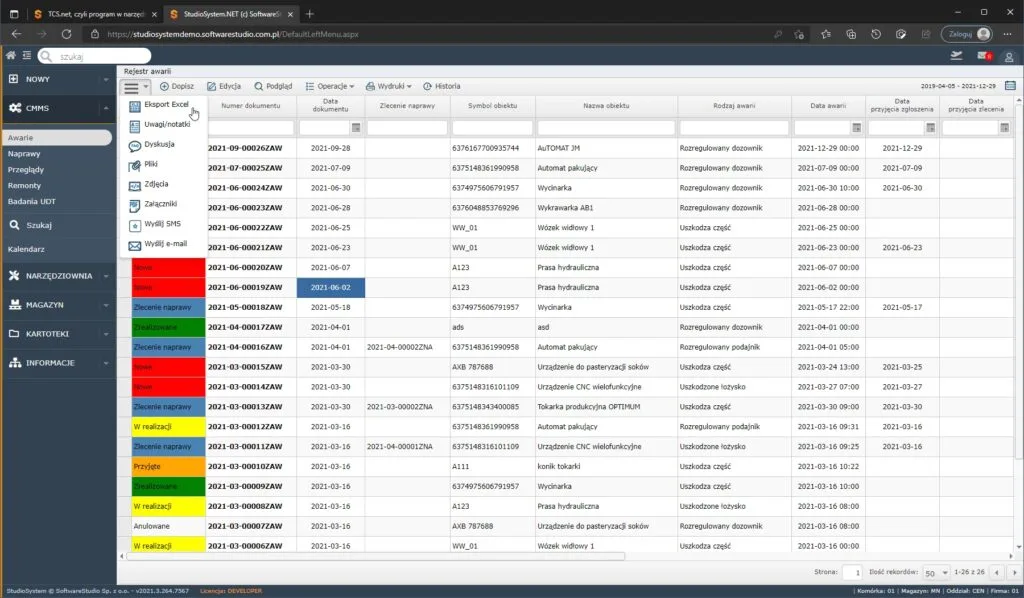Click the airplane icon in header
The image size is (1024, 598).
tap(956, 56)
